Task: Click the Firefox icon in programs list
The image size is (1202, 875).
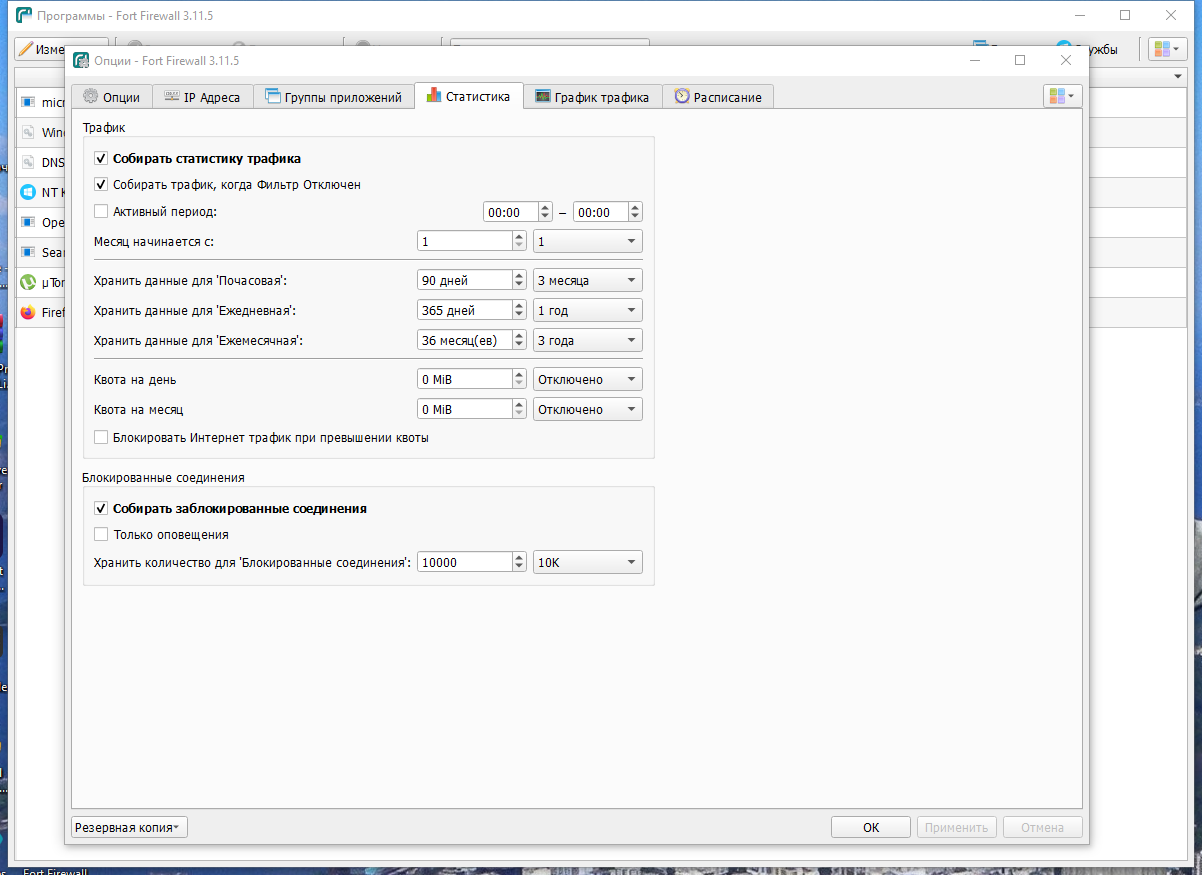Action: [28, 312]
